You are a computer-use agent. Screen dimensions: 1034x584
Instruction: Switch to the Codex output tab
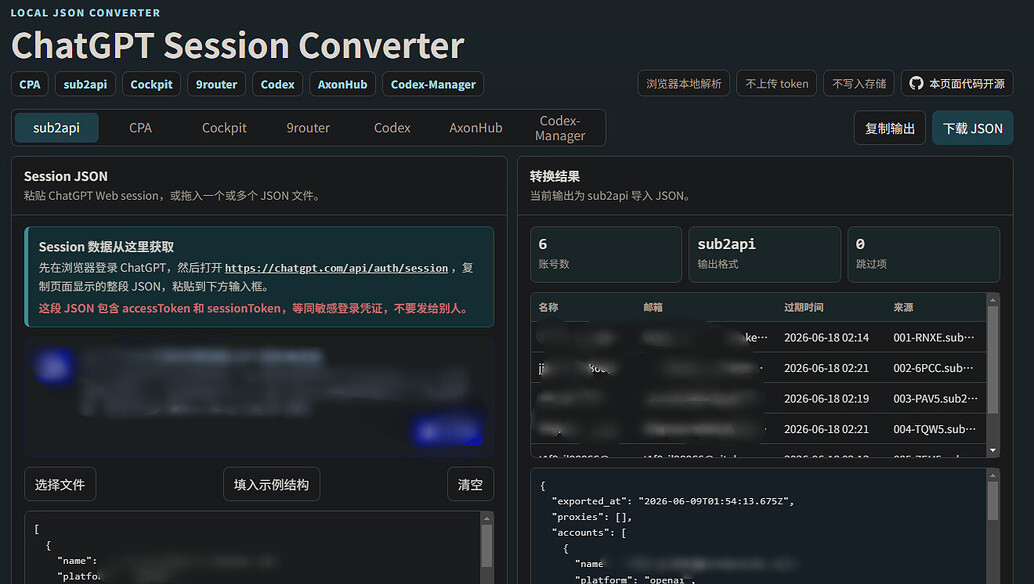pyautogui.click(x=392, y=128)
